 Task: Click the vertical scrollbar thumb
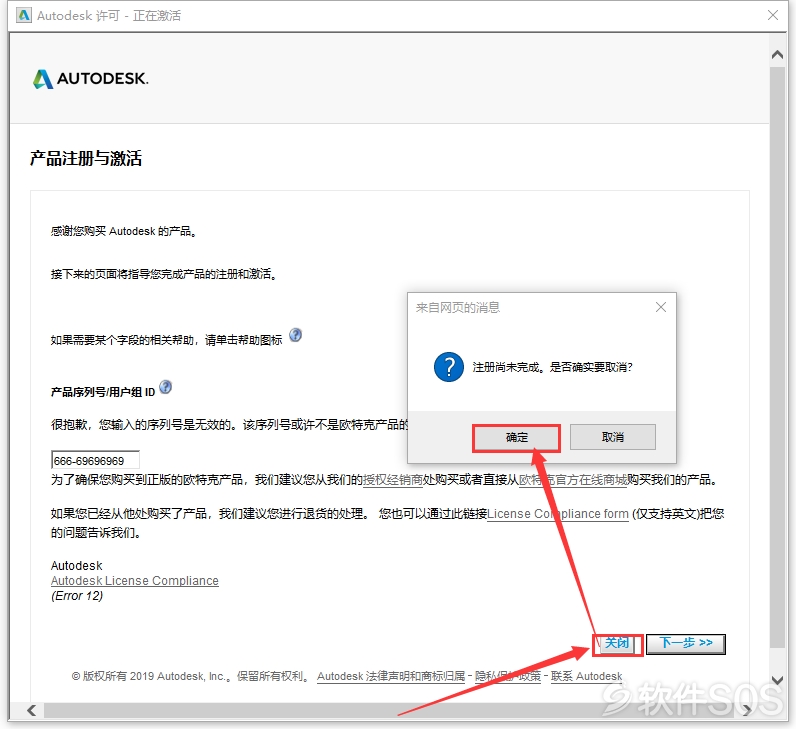(777, 356)
